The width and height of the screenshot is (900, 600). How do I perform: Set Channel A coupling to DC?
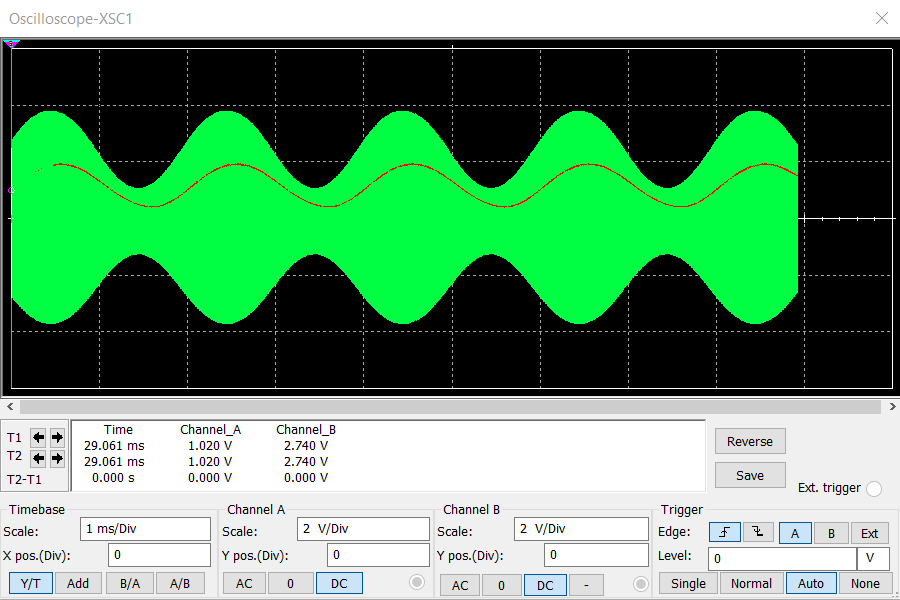(339, 583)
